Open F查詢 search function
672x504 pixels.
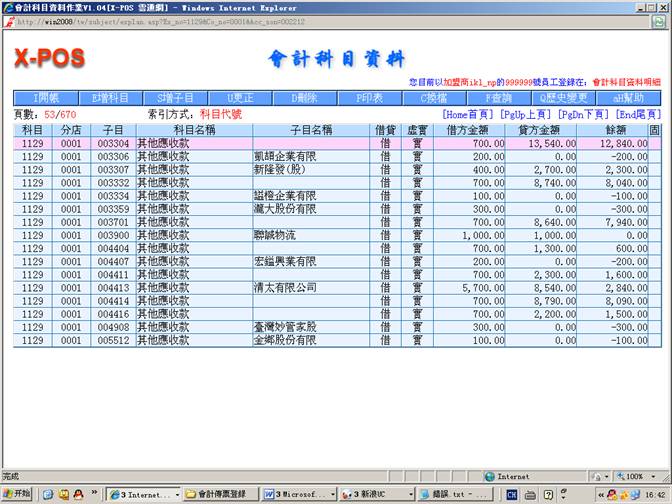[498, 98]
